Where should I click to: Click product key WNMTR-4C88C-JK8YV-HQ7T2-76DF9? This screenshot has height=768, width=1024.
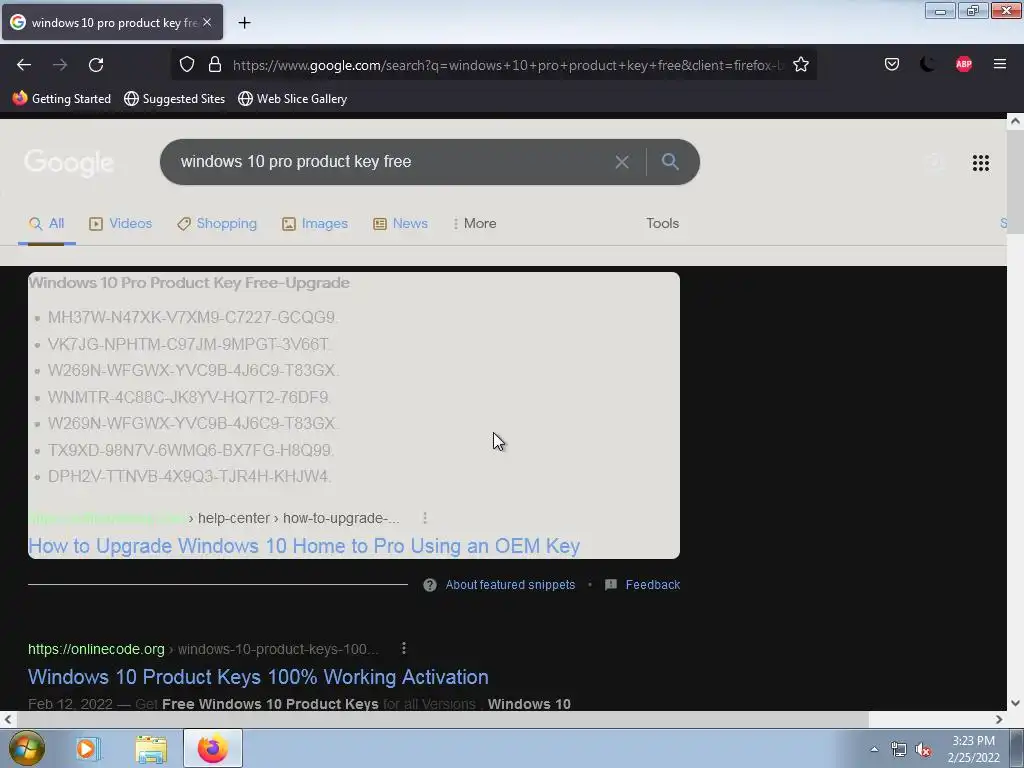(x=189, y=397)
